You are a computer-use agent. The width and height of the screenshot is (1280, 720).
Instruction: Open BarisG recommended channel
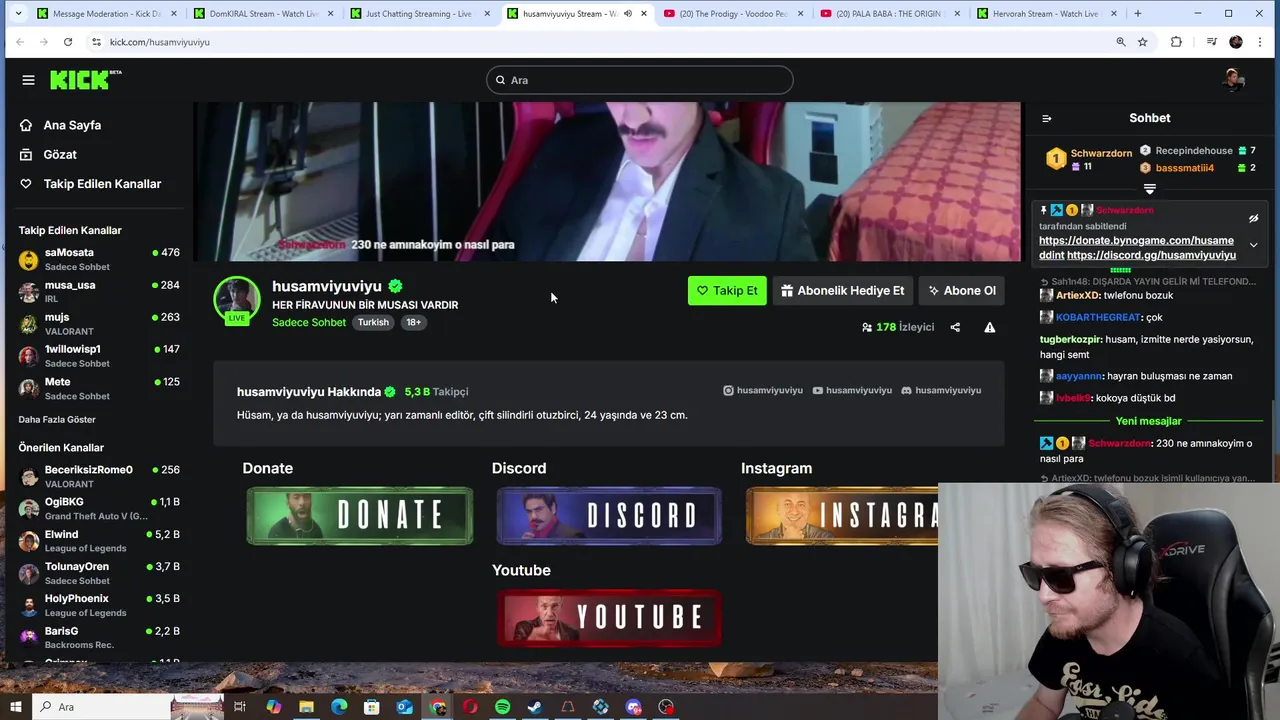pyautogui.click(x=99, y=638)
